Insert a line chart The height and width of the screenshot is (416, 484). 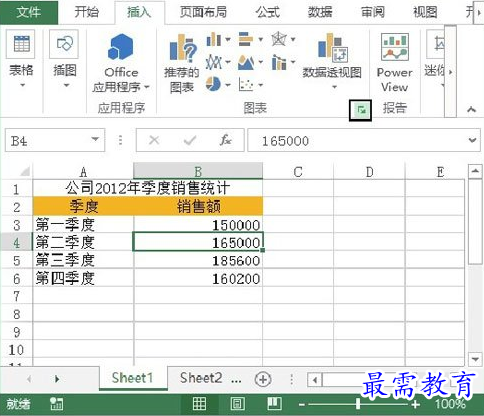coord(214,62)
